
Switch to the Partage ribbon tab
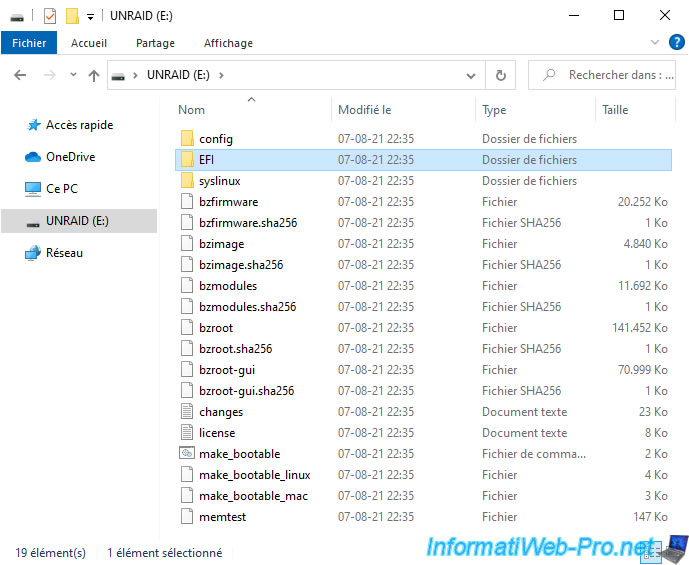click(x=155, y=43)
